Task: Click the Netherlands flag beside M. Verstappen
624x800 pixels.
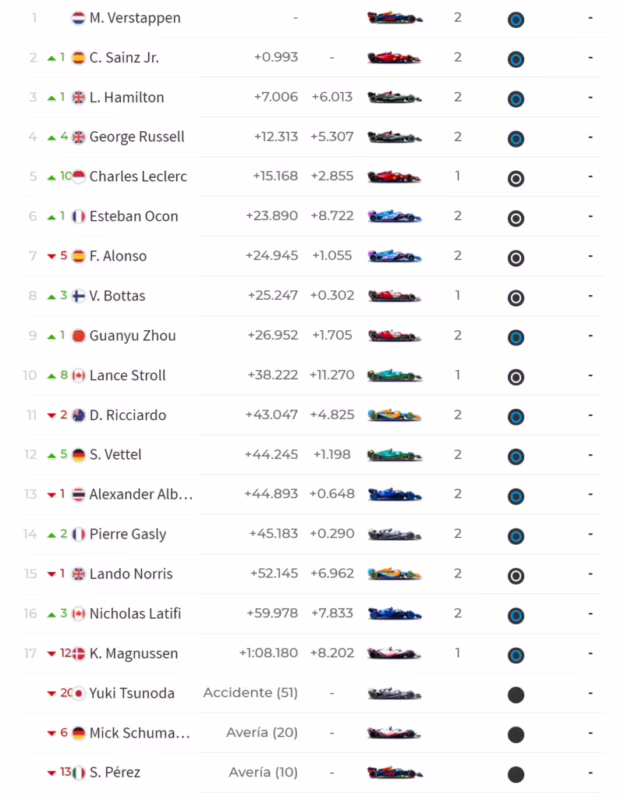Action: pyautogui.click(x=79, y=18)
